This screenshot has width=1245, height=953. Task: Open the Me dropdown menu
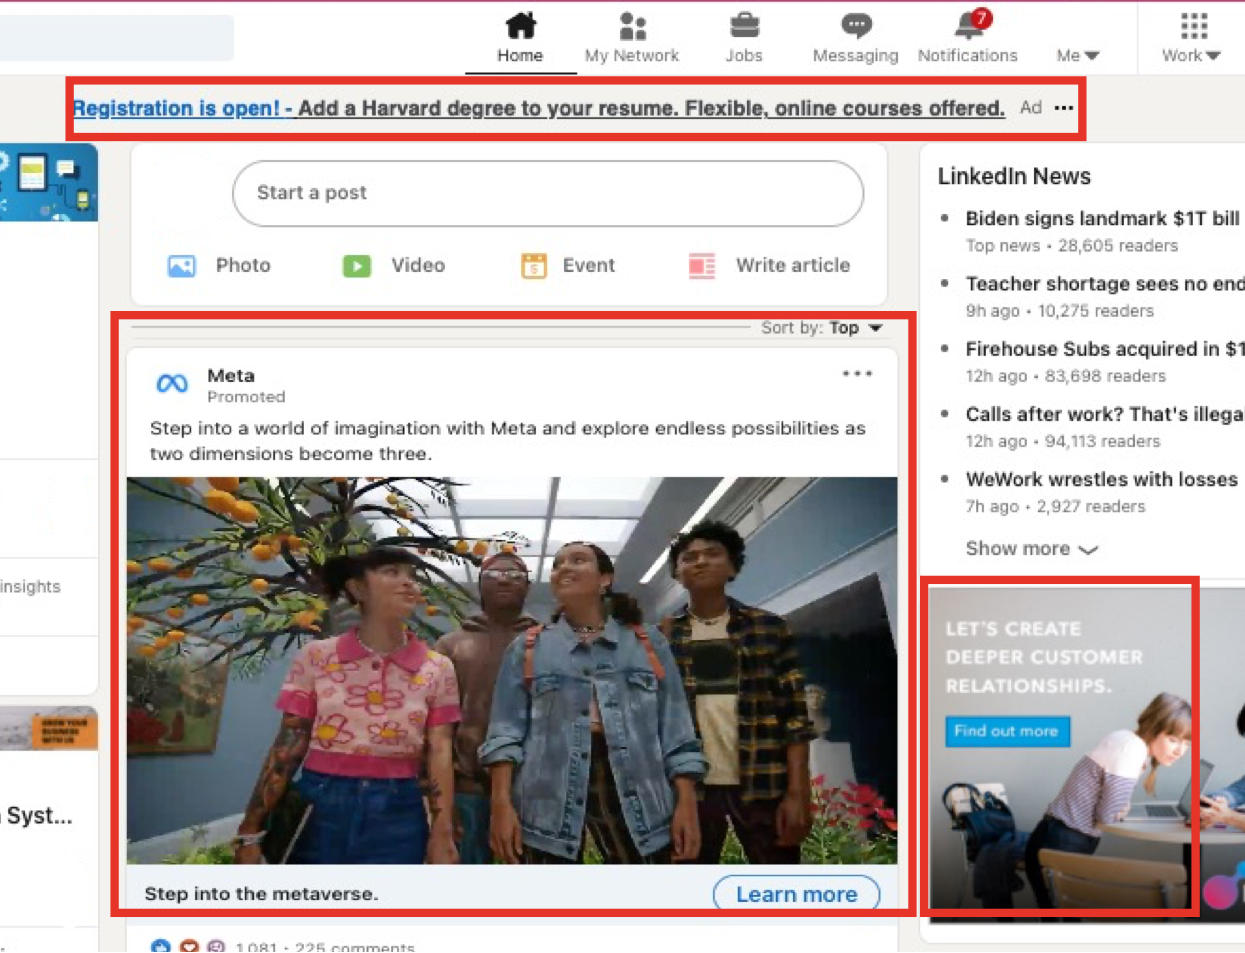pos(1078,56)
